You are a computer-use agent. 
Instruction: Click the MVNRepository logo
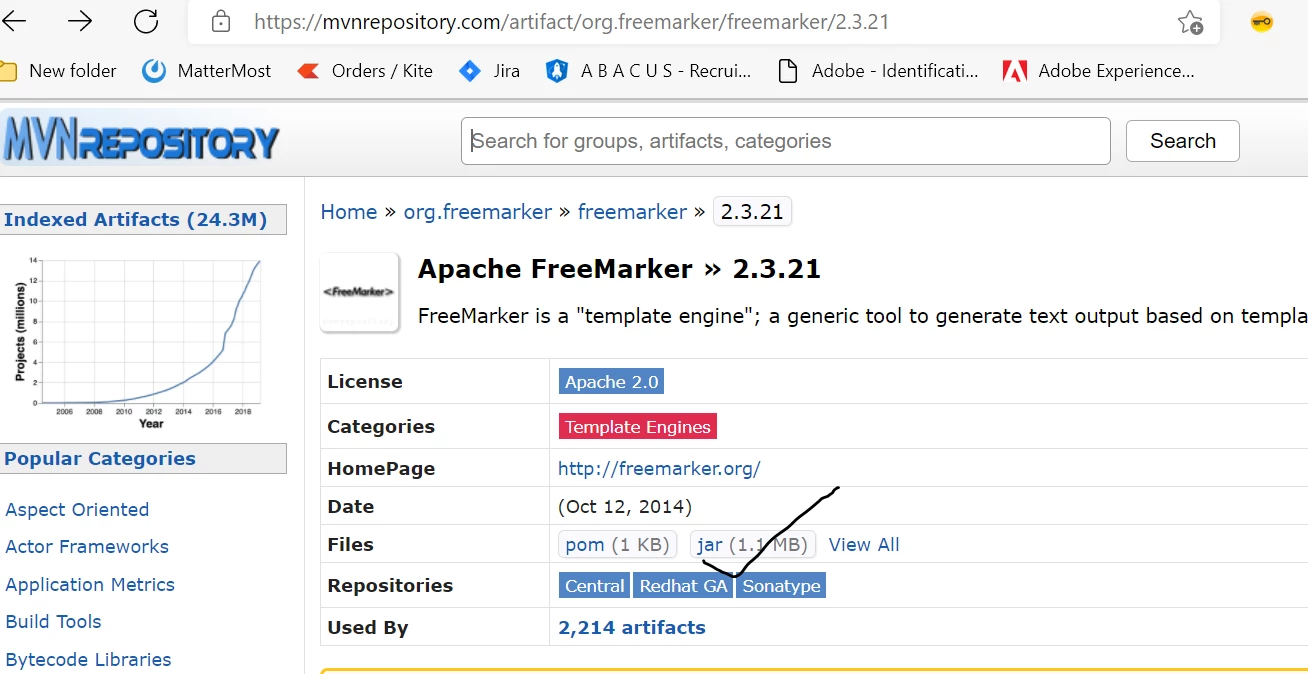tap(140, 141)
